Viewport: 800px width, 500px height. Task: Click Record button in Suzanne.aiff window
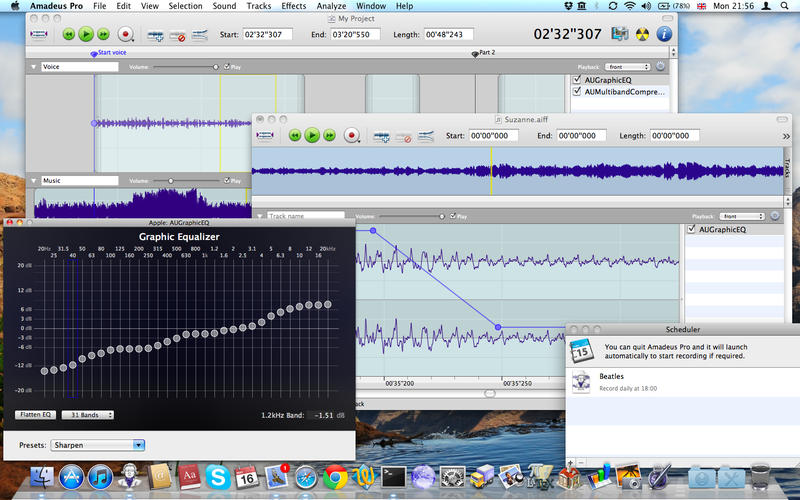point(352,135)
